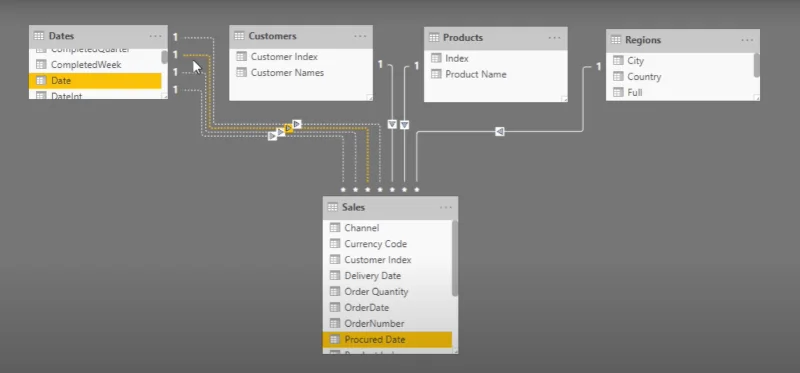
Task: Select highlighted Procured Date field in Sales
Action: click(388, 339)
